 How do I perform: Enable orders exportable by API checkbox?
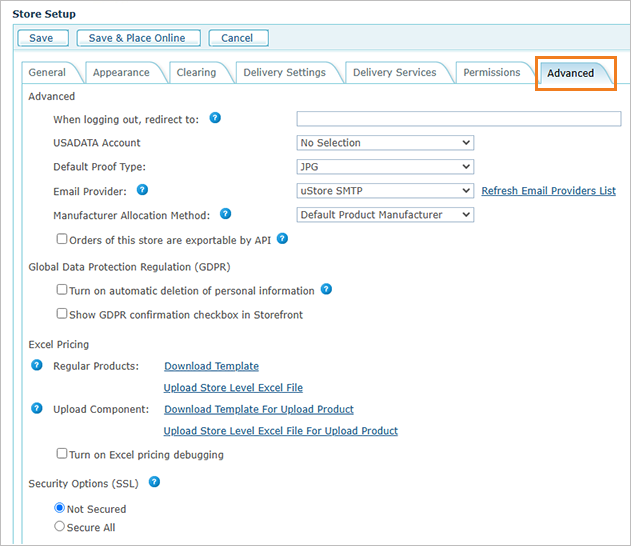click(62, 239)
